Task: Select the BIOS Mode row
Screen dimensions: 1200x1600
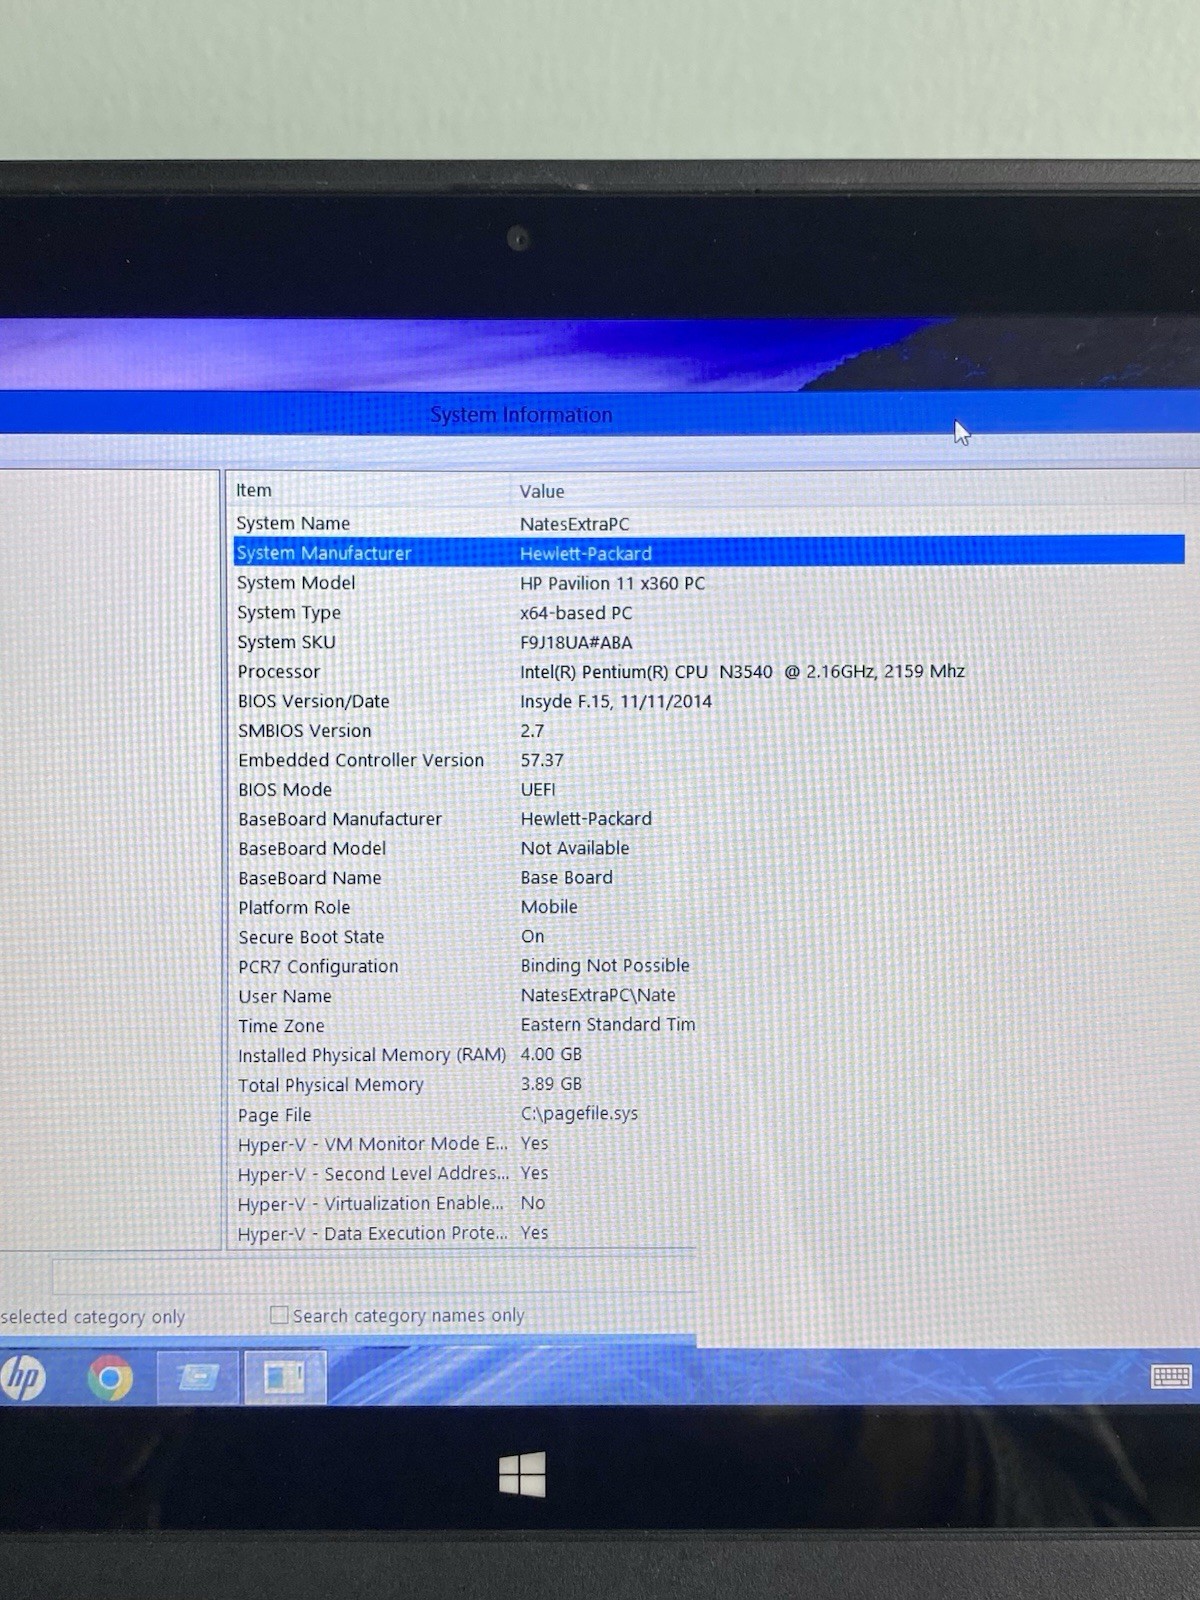Action: coord(708,789)
